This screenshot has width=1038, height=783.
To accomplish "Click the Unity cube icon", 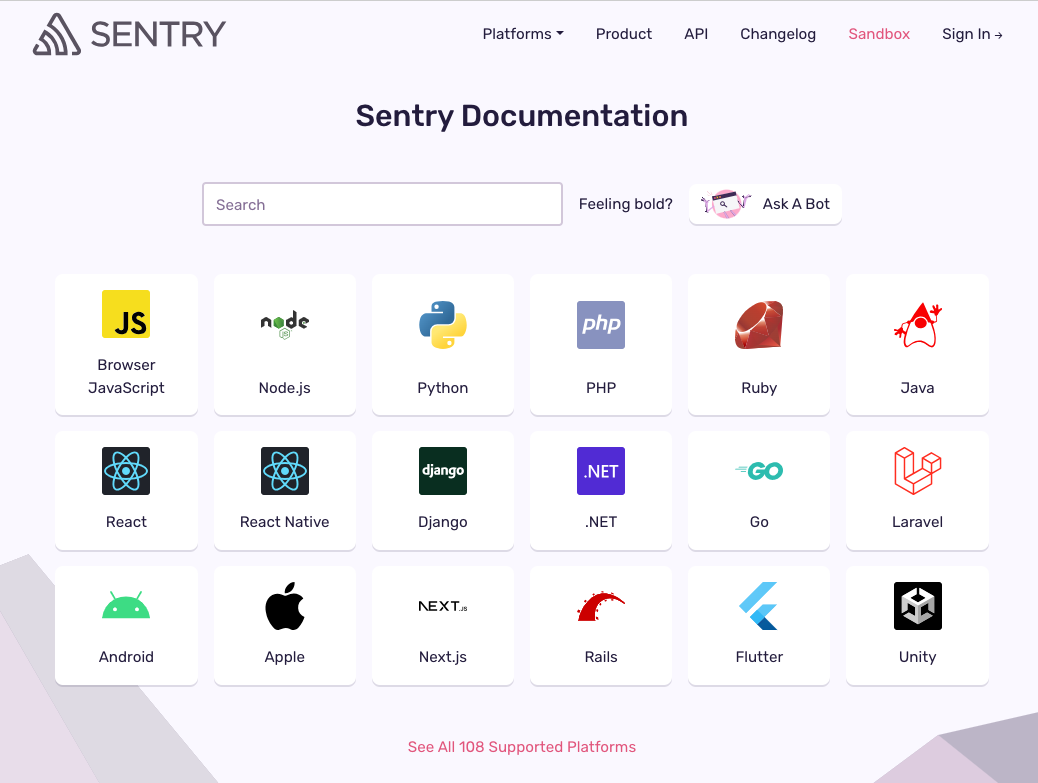I will pyautogui.click(x=918, y=606).
